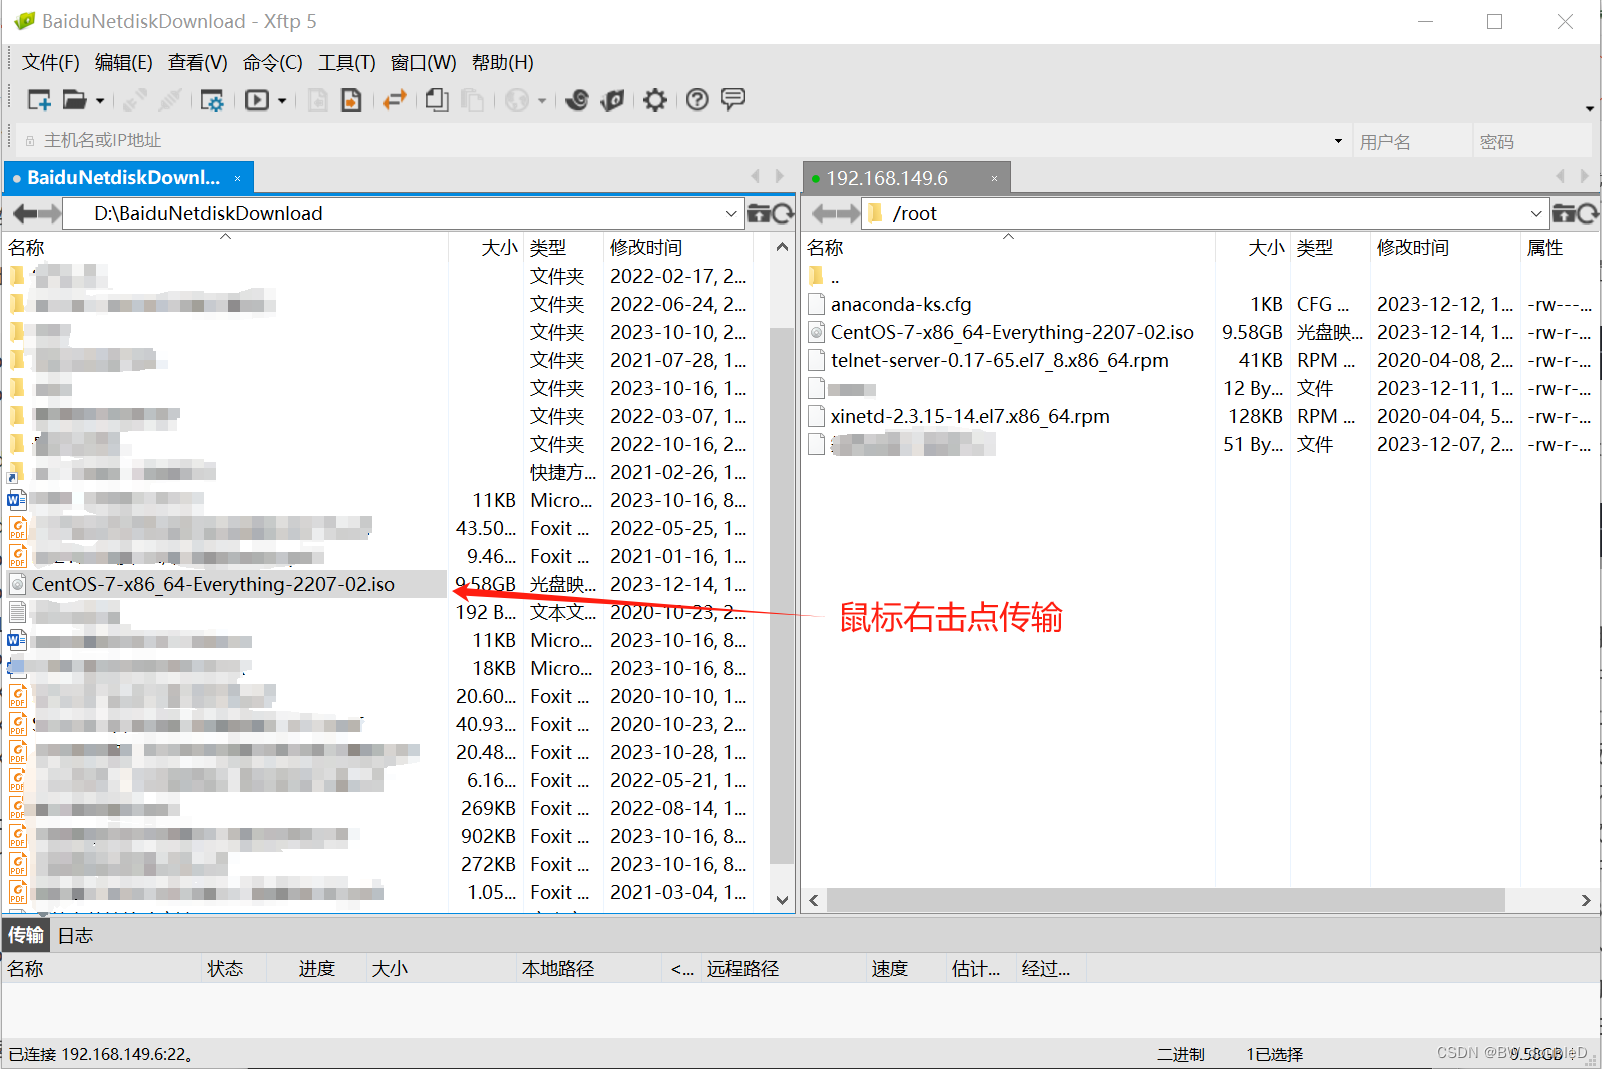1602x1069 pixels.
Task: Expand the toolbar overflow arrow at right
Action: tap(1590, 108)
